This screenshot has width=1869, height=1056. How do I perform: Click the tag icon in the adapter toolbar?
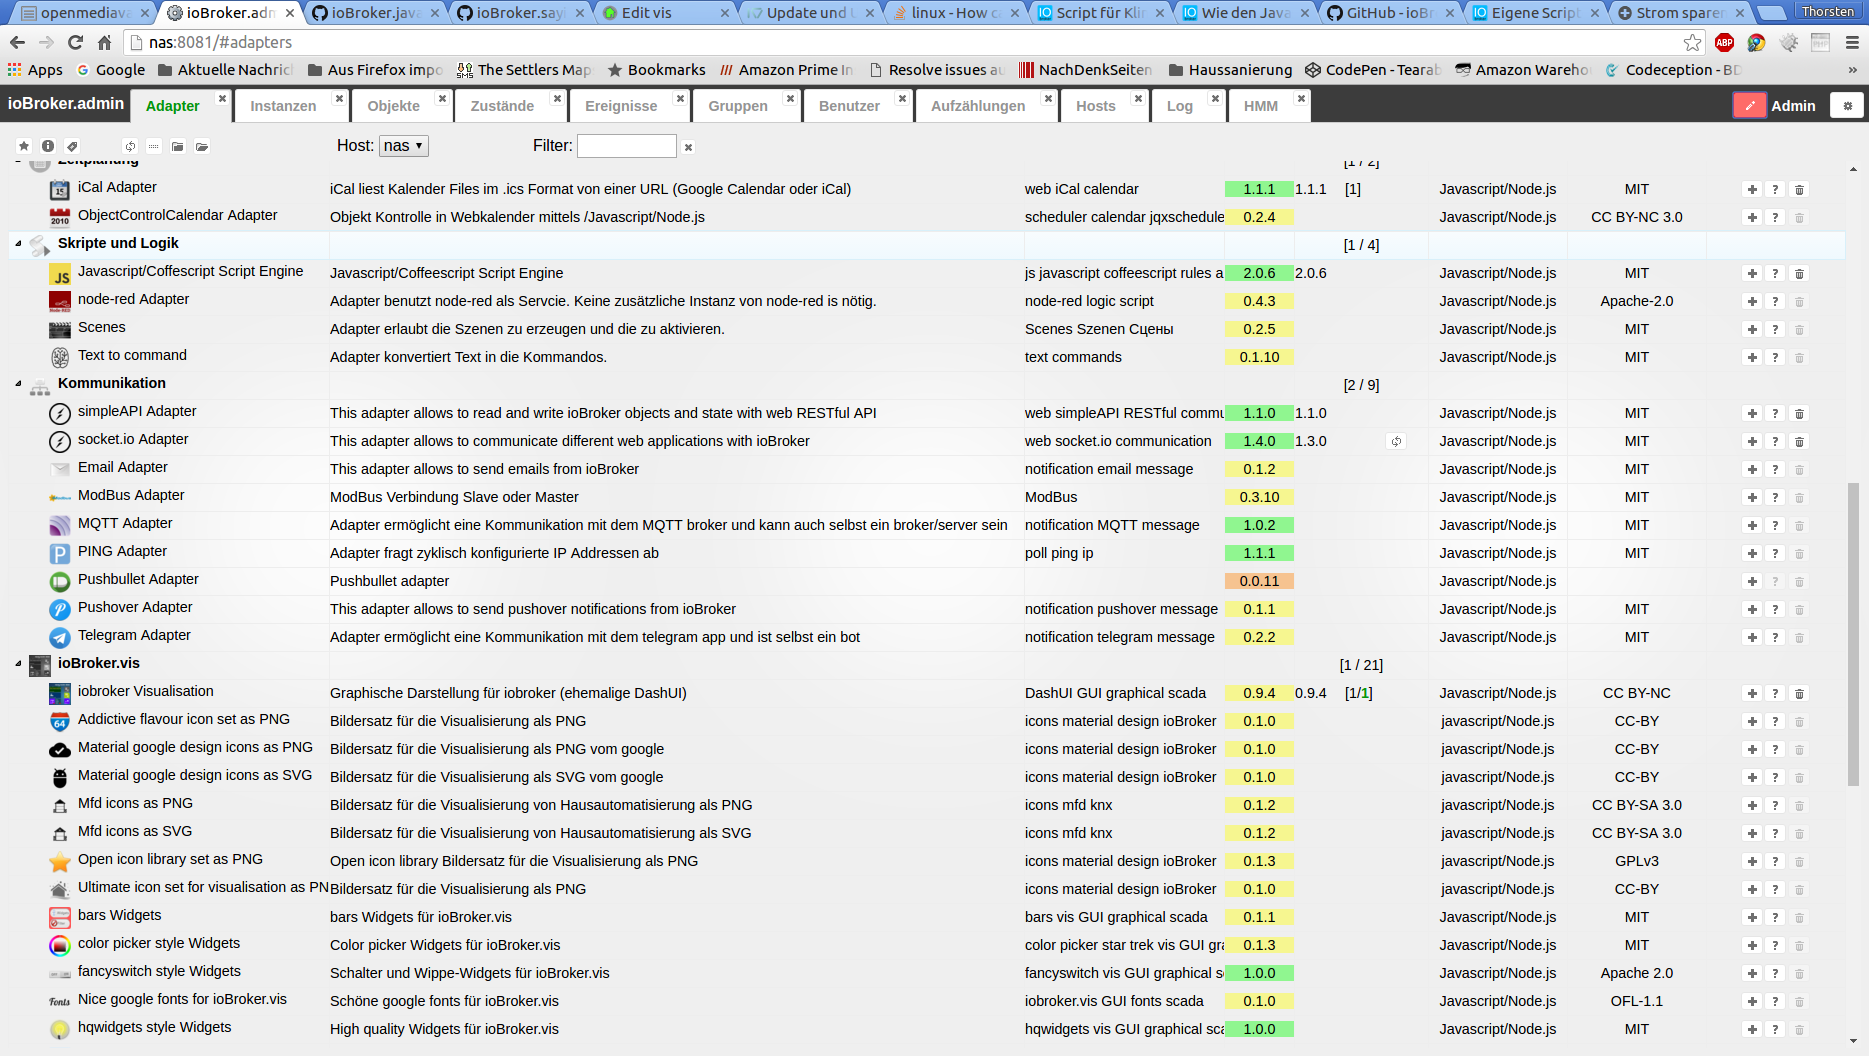72,146
